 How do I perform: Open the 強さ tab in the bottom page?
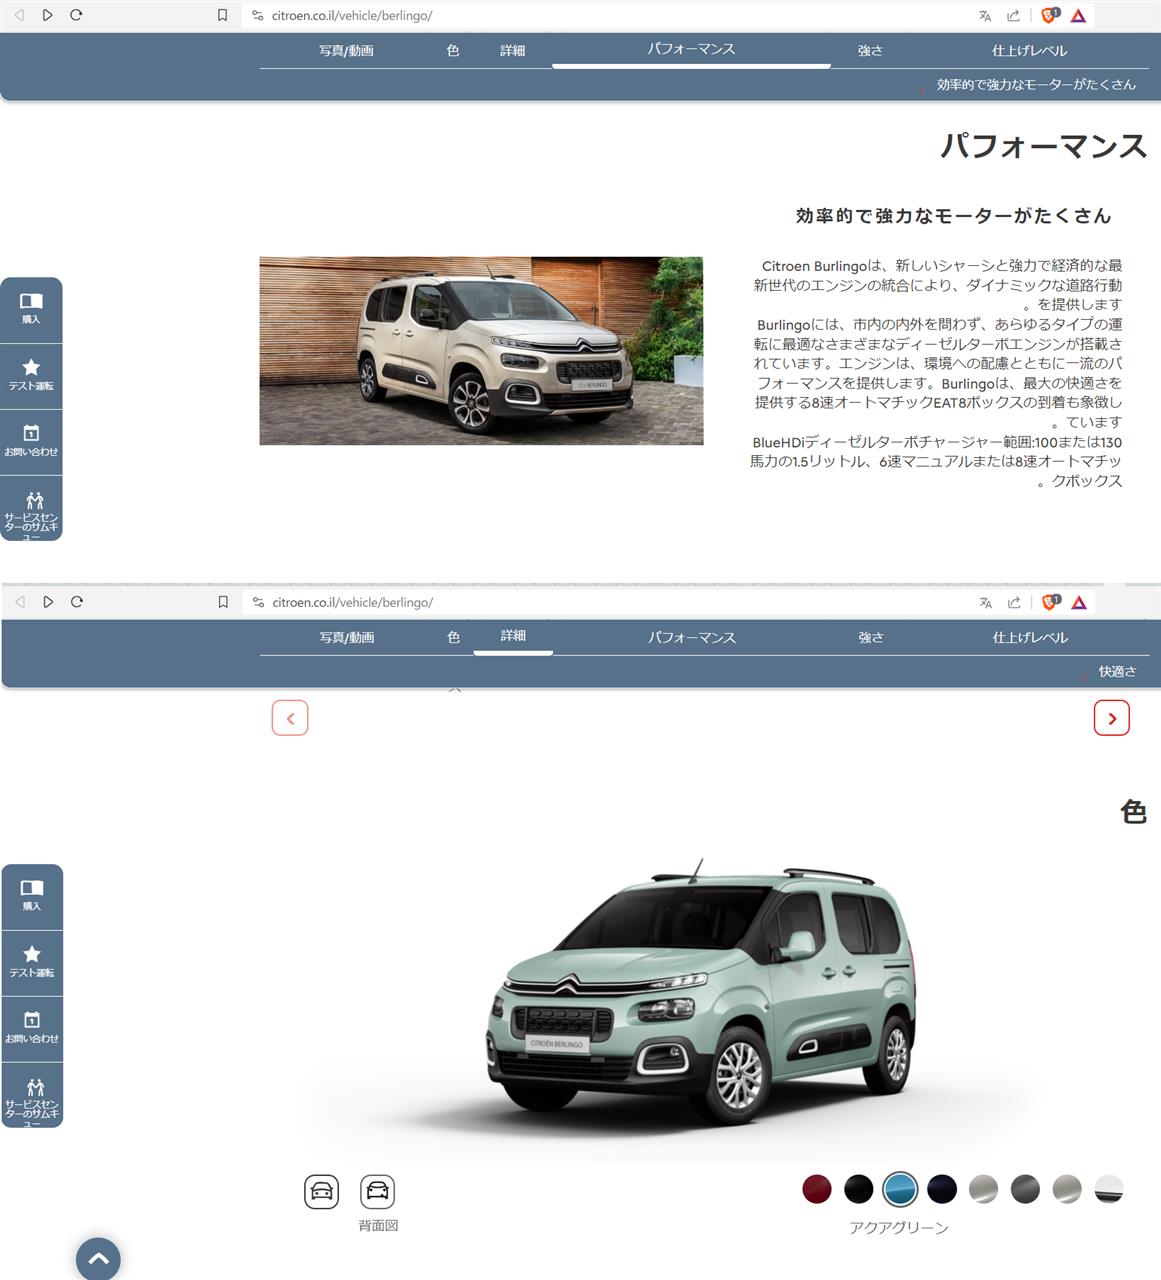pos(871,637)
